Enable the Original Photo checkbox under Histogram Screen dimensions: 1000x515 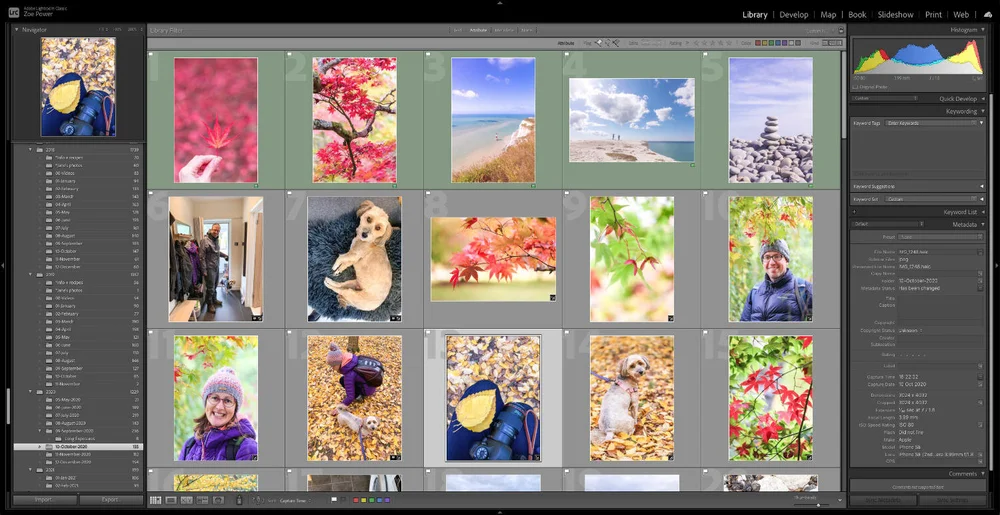(856, 86)
